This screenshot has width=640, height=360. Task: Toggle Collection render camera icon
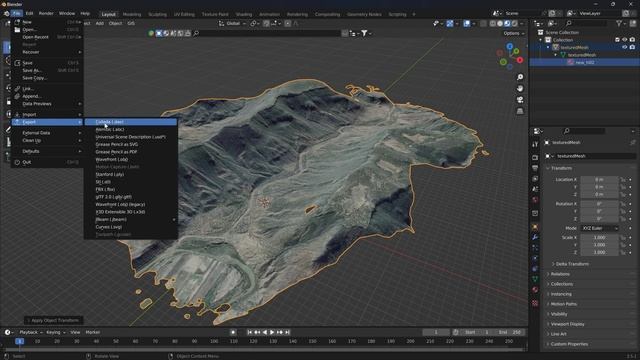(x=632, y=40)
